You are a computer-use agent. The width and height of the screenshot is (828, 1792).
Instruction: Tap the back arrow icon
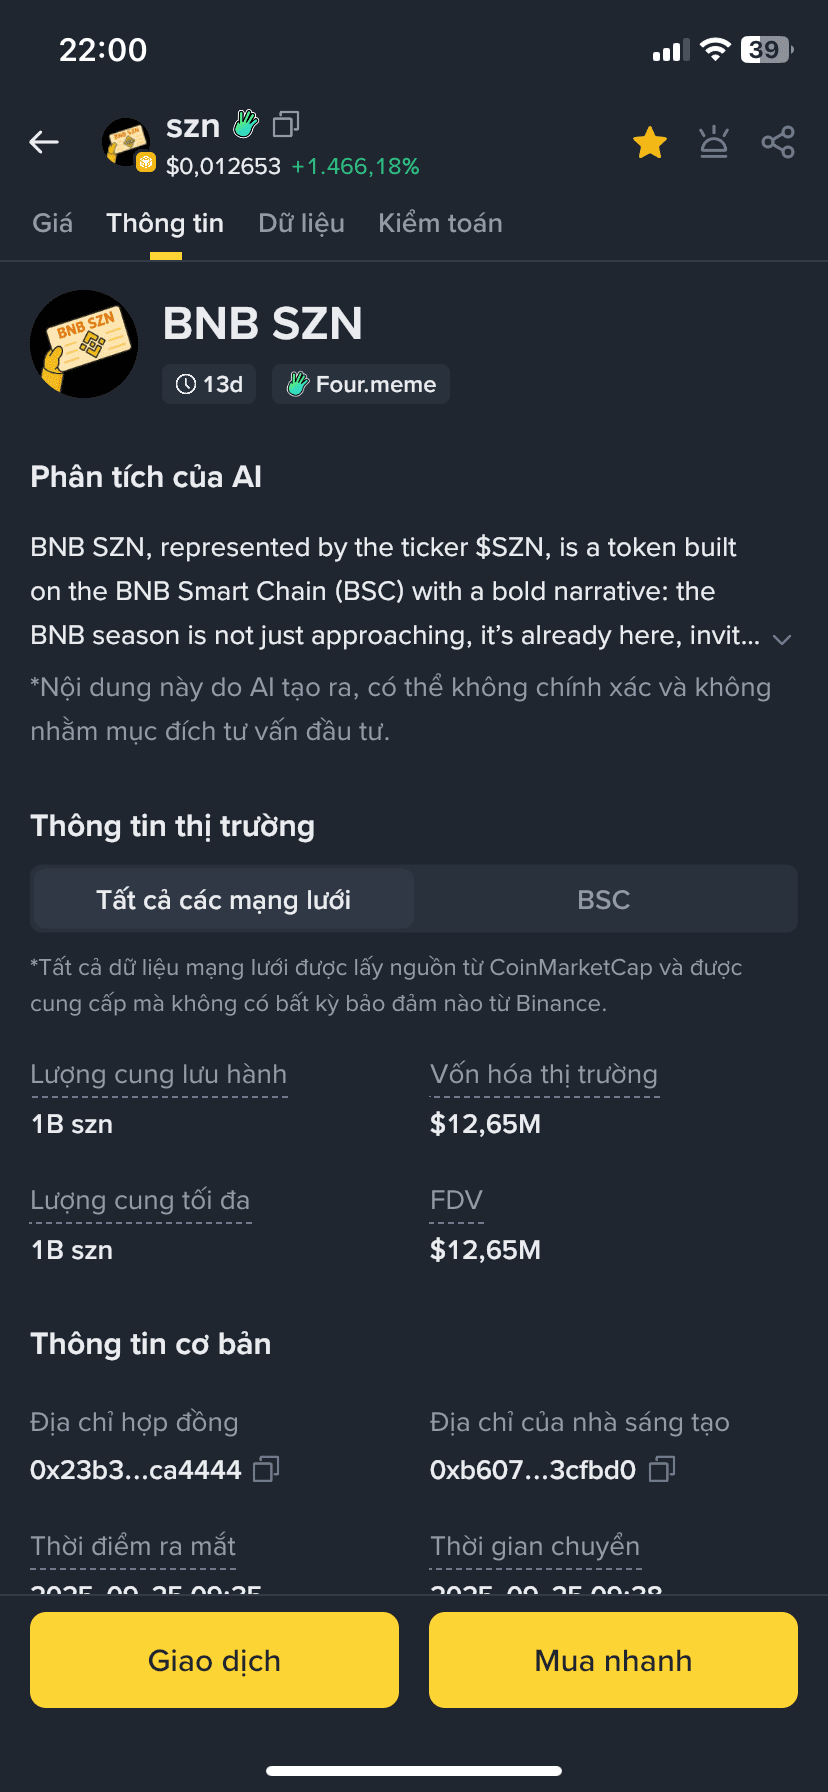click(44, 143)
